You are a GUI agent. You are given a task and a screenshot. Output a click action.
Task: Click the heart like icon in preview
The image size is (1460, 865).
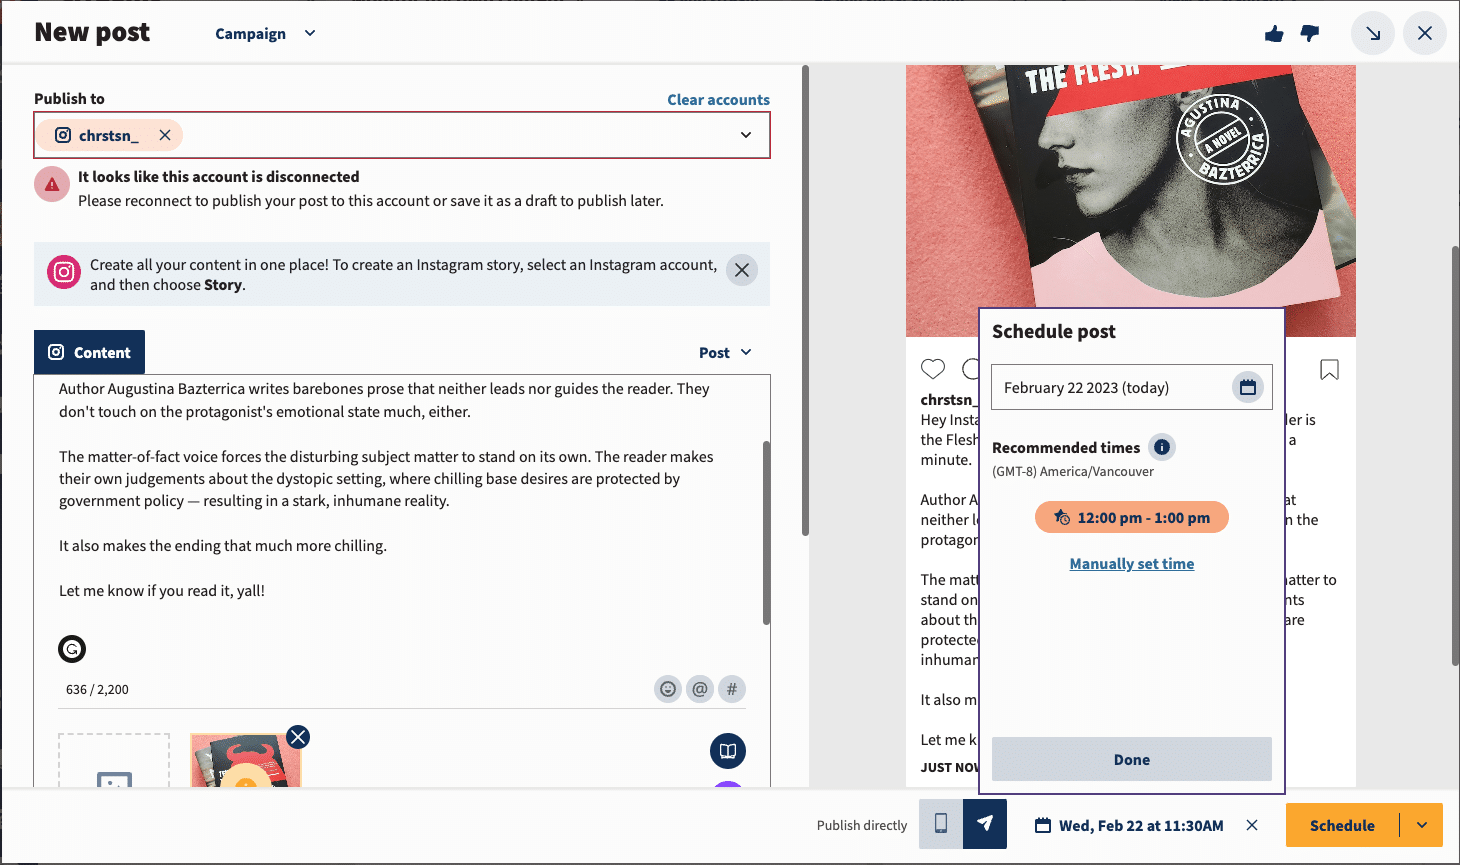(933, 369)
